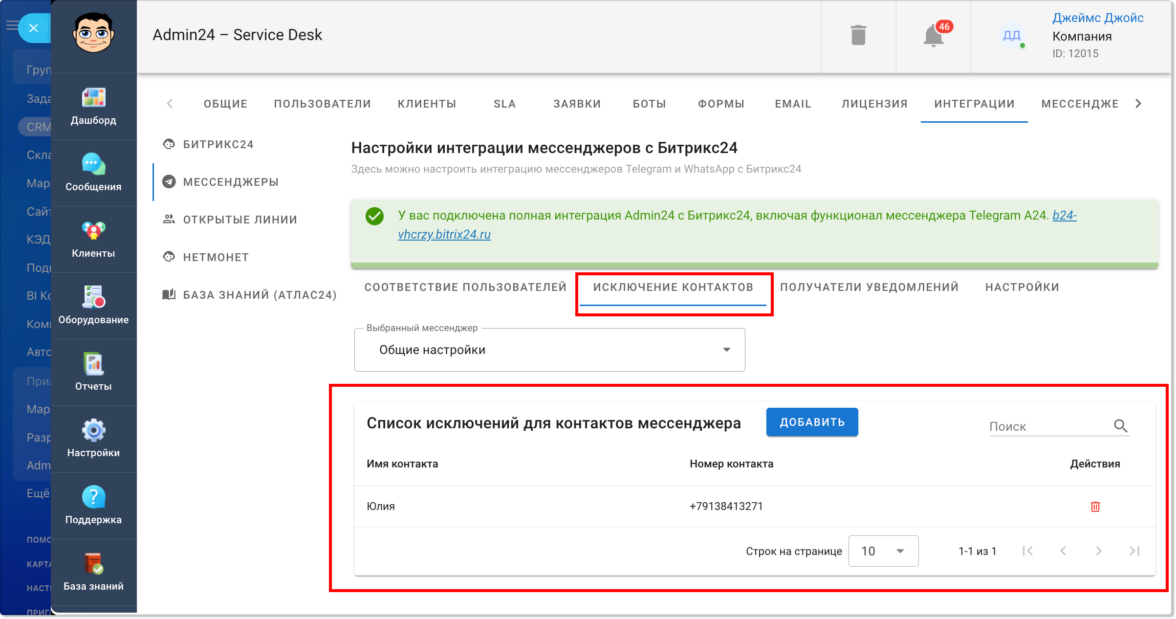Switch to the БОТЫ tab
The height and width of the screenshot is (619, 1176).
(x=650, y=104)
